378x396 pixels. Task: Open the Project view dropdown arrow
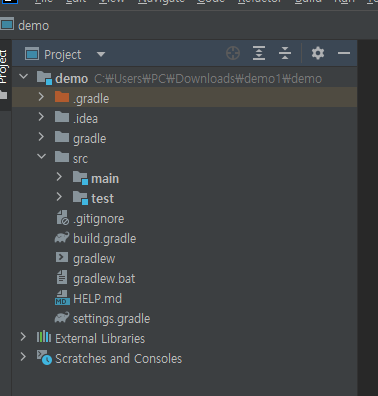click(x=101, y=54)
